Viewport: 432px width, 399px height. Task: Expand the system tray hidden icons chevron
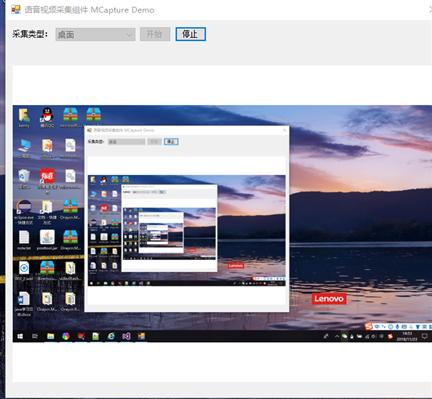tap(337, 337)
